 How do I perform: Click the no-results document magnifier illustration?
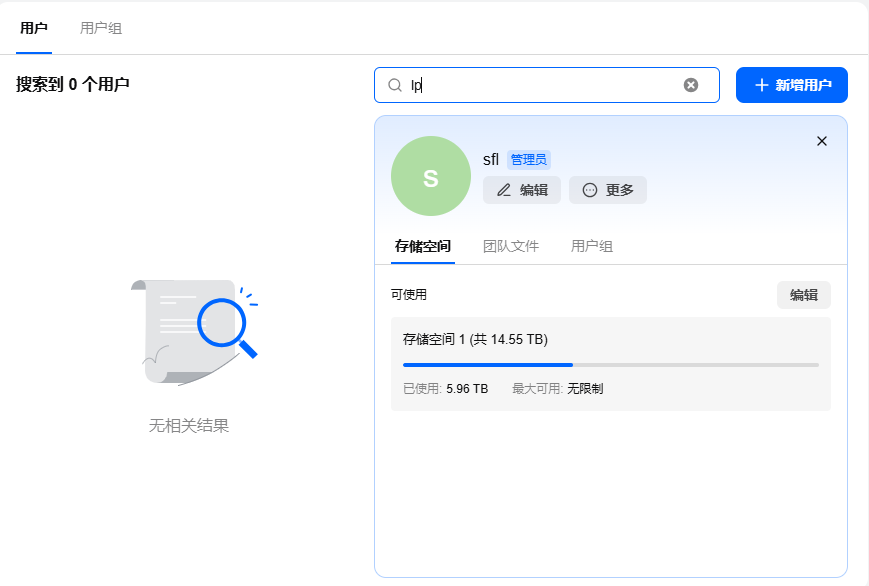click(x=195, y=333)
